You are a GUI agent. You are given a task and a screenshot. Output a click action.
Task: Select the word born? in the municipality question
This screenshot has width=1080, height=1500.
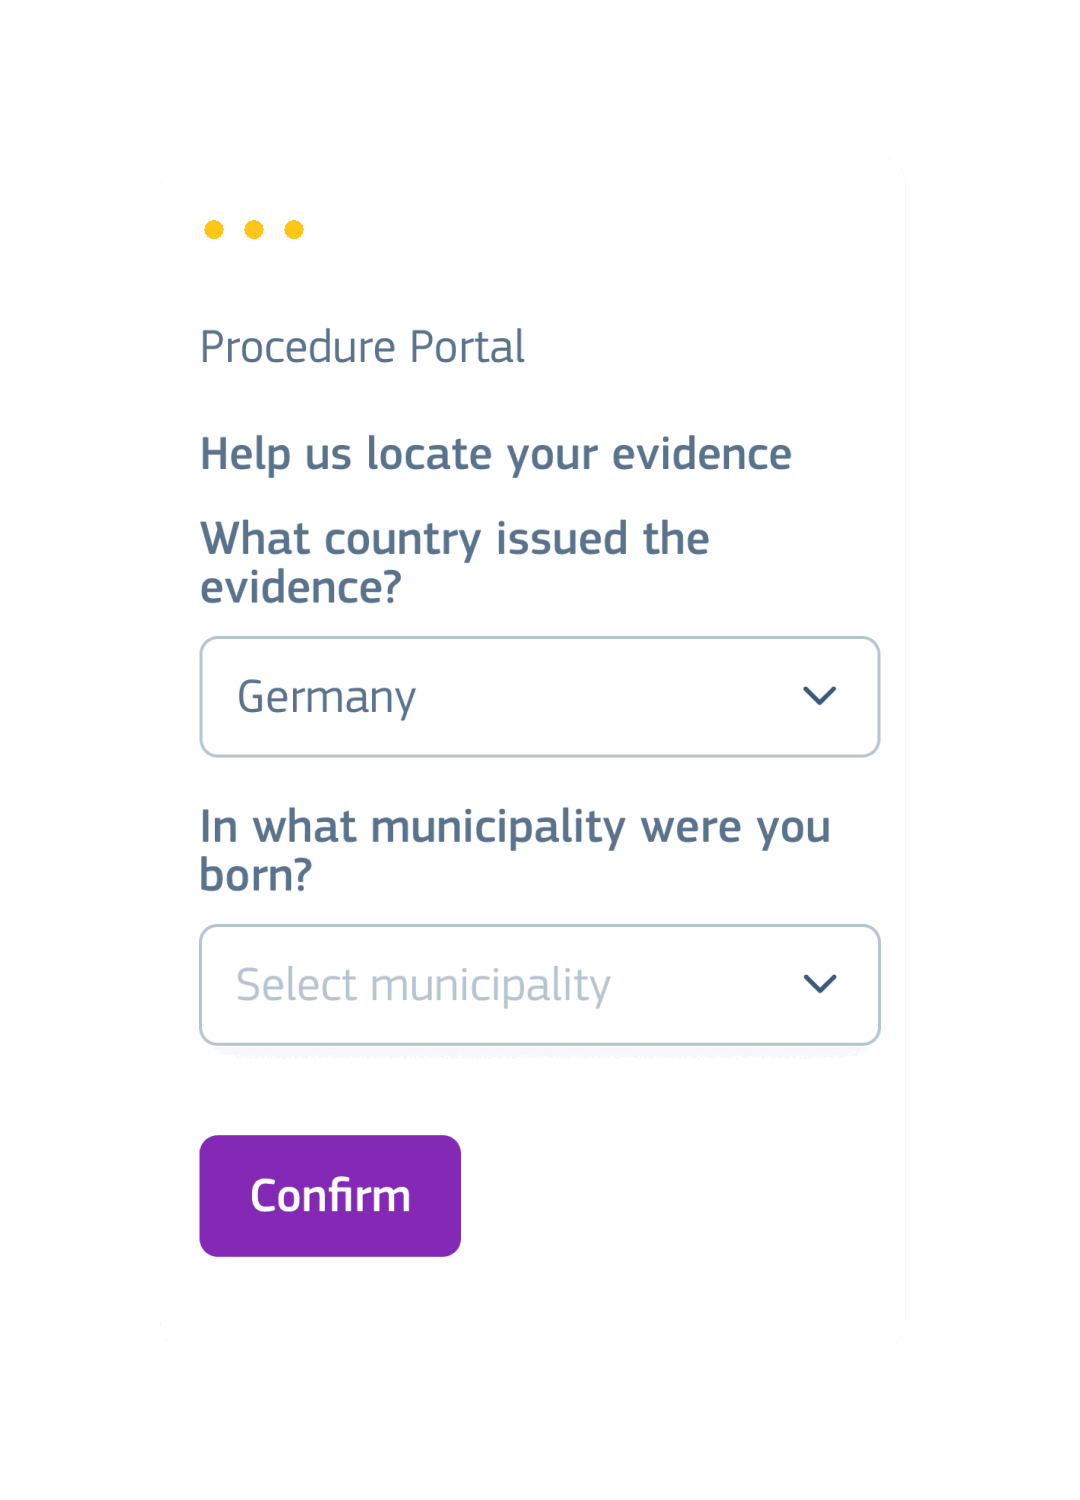coord(256,875)
